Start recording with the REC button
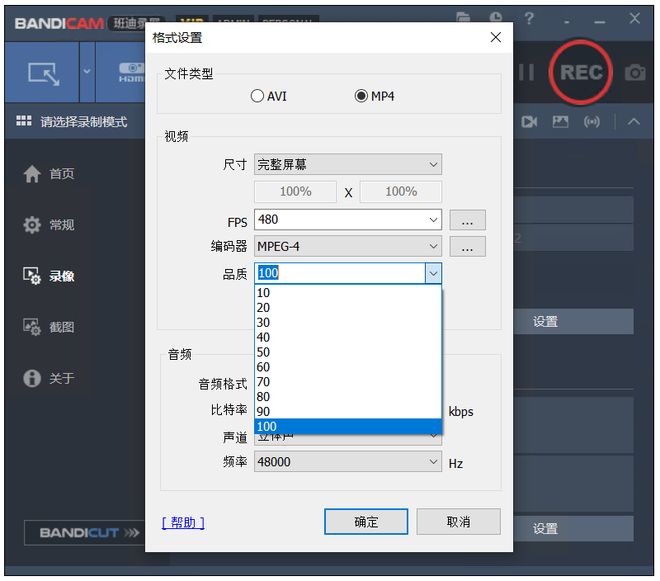The image size is (660, 581). pyautogui.click(x=581, y=72)
